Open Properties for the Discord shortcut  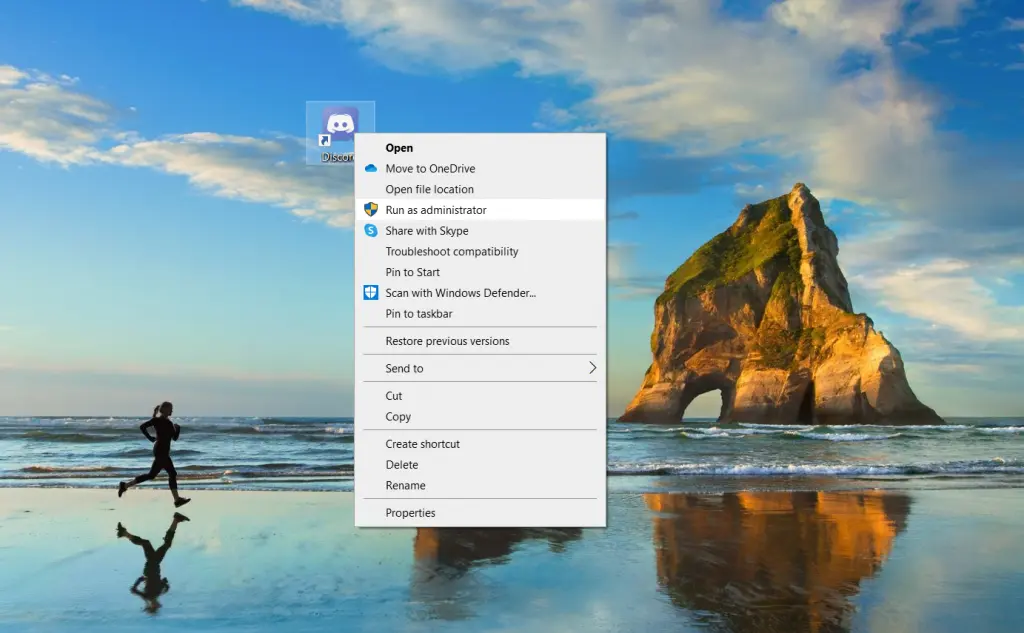[410, 513]
